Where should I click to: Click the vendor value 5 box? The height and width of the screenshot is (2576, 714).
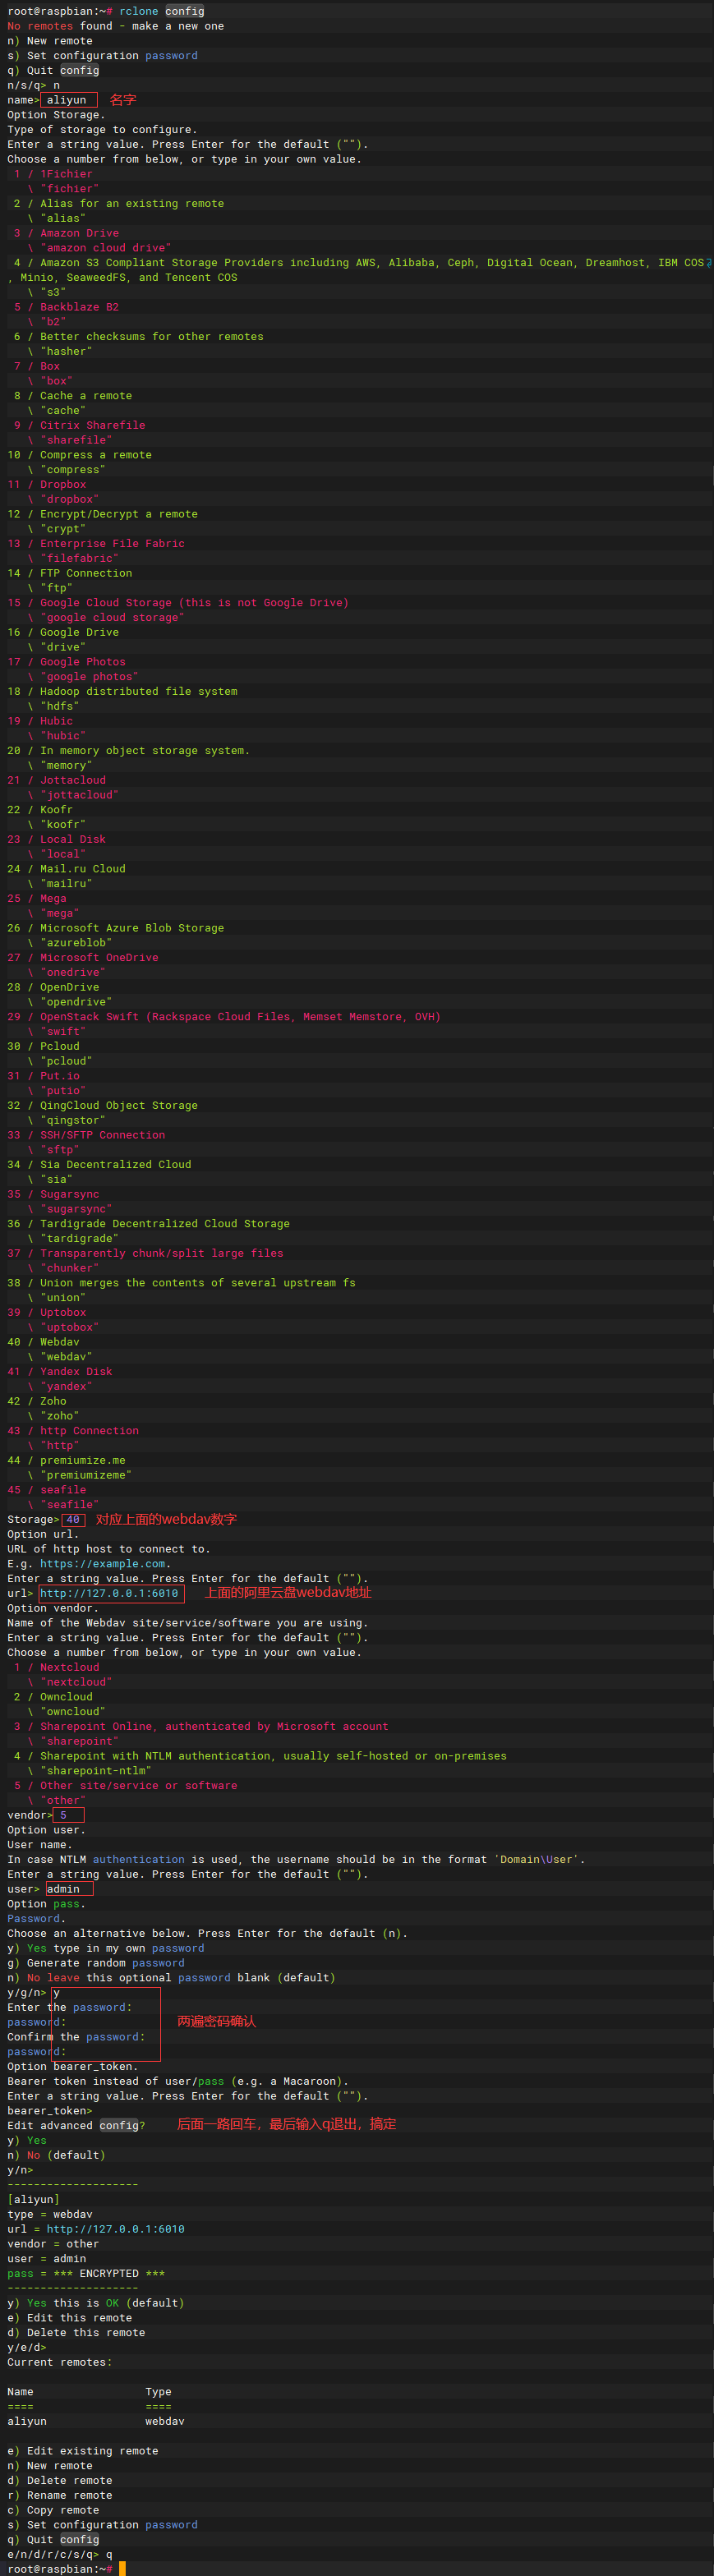[x=68, y=1815]
